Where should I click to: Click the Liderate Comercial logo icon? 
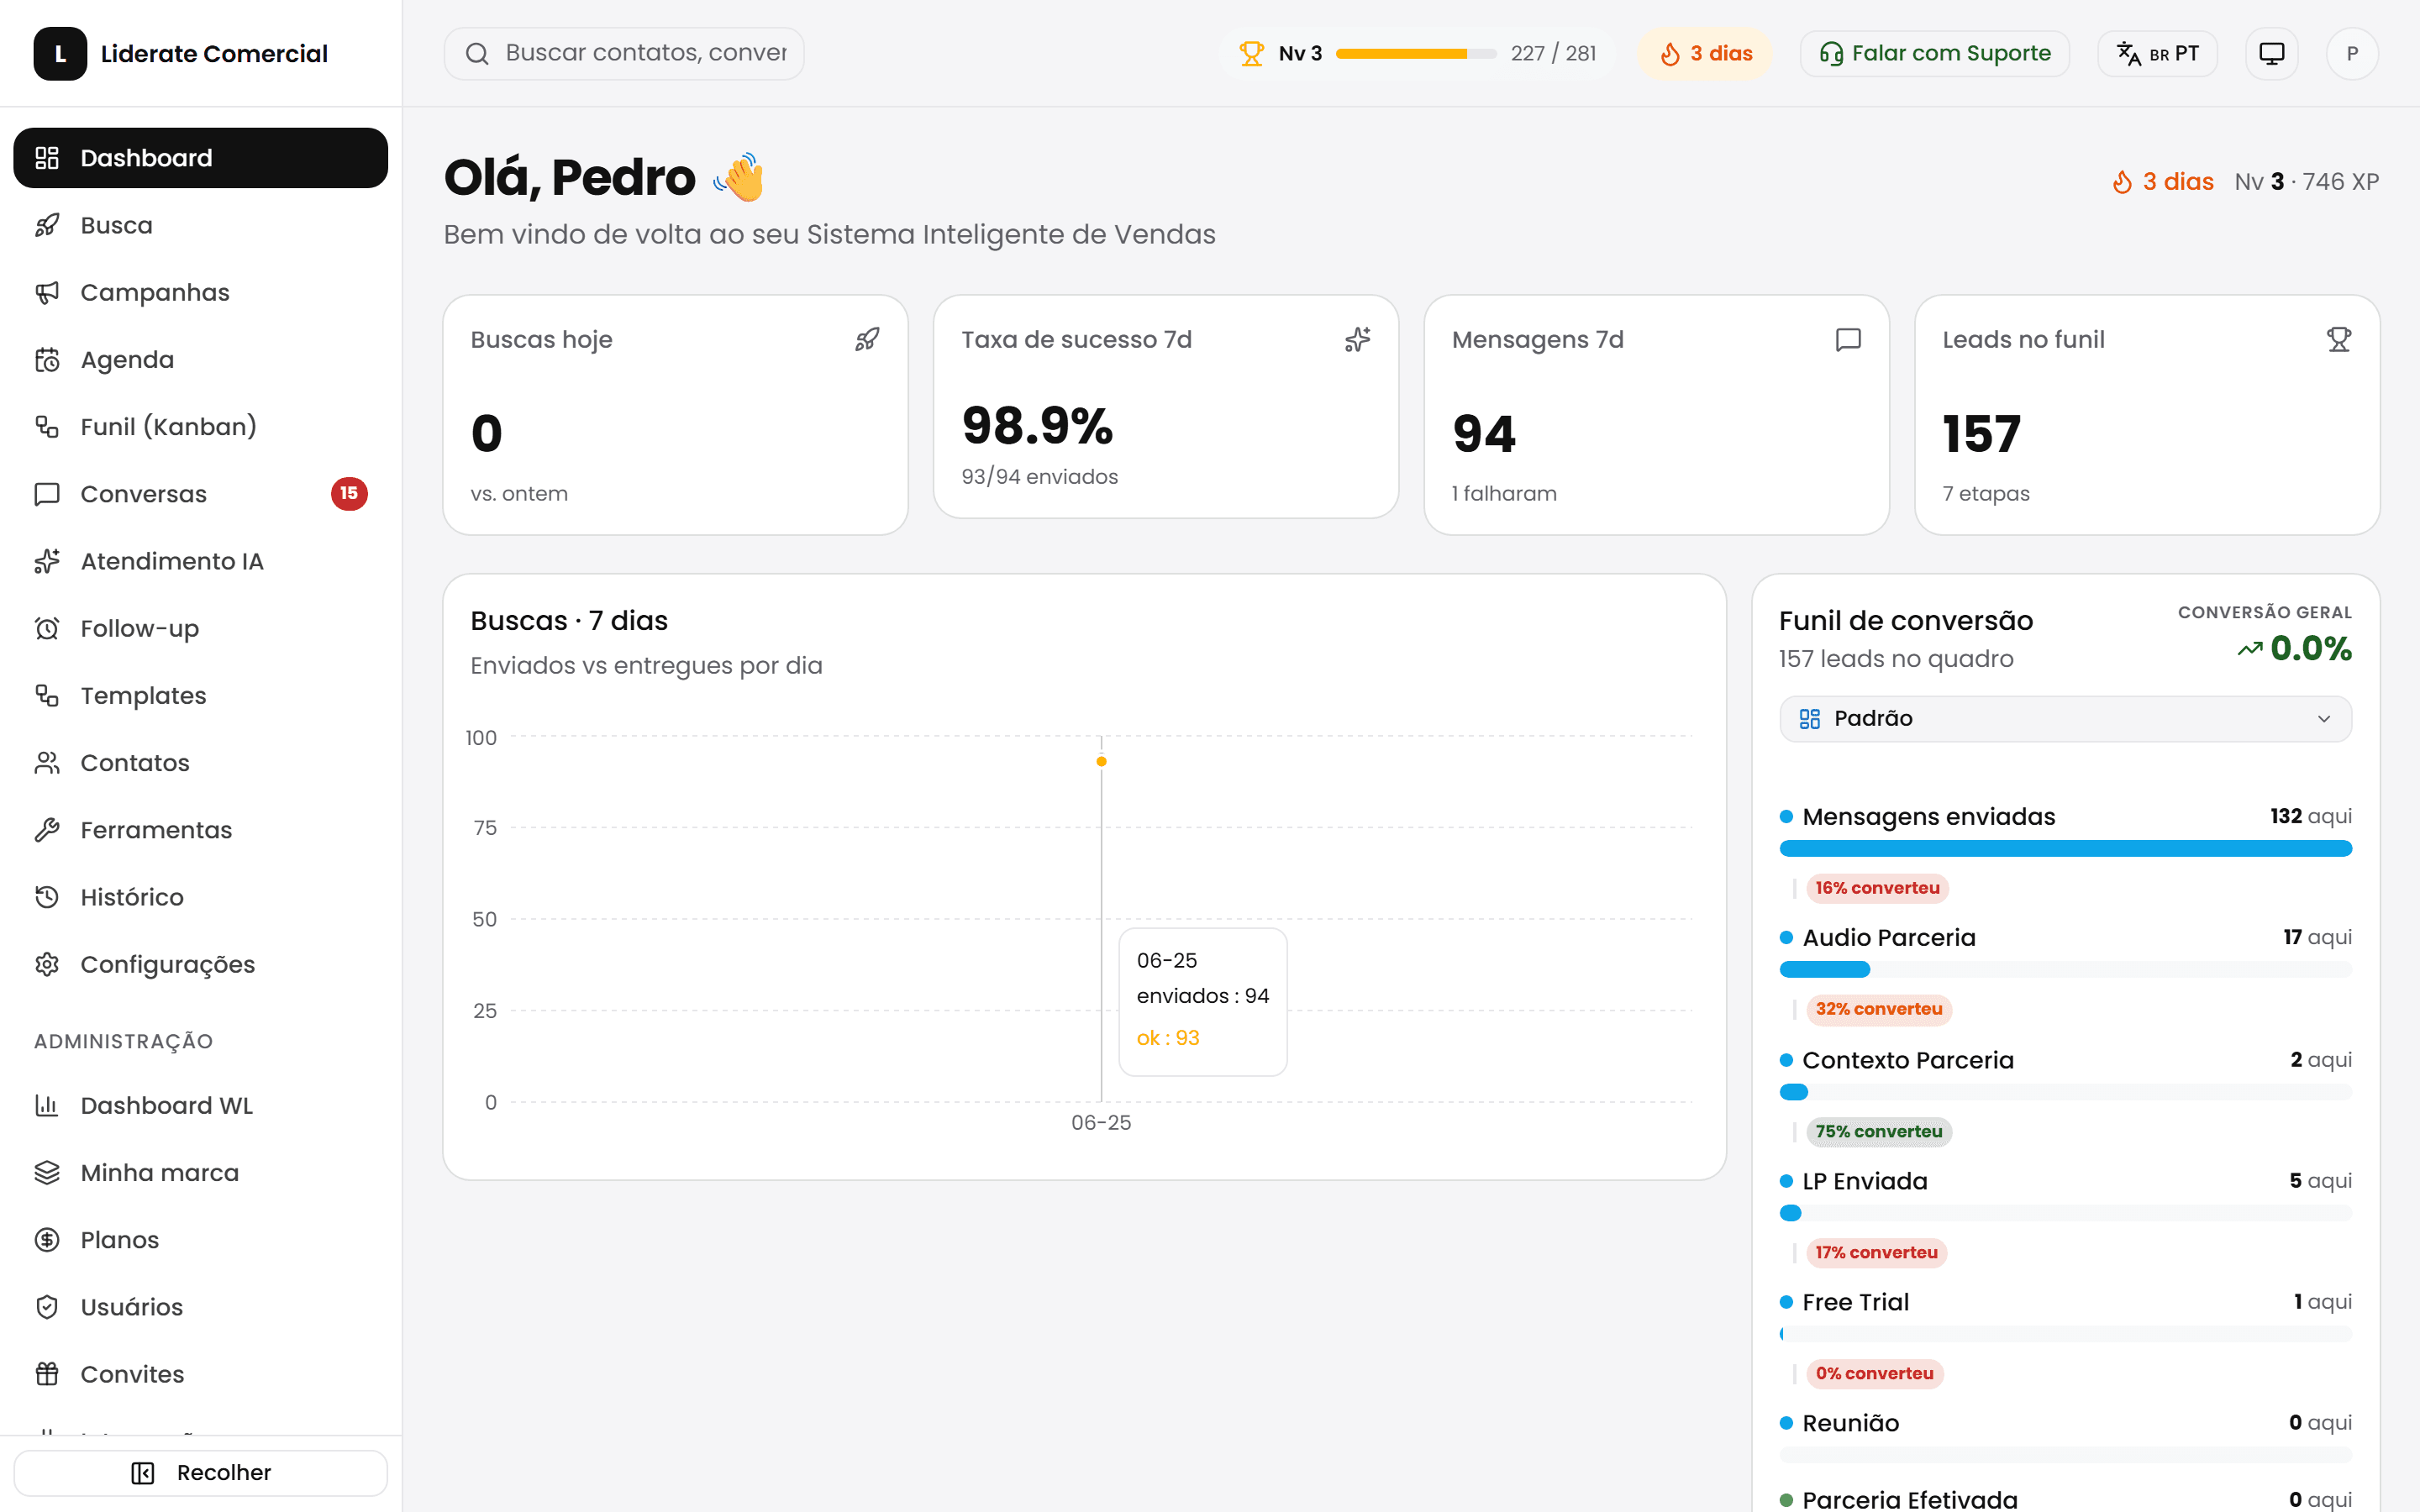point(60,53)
